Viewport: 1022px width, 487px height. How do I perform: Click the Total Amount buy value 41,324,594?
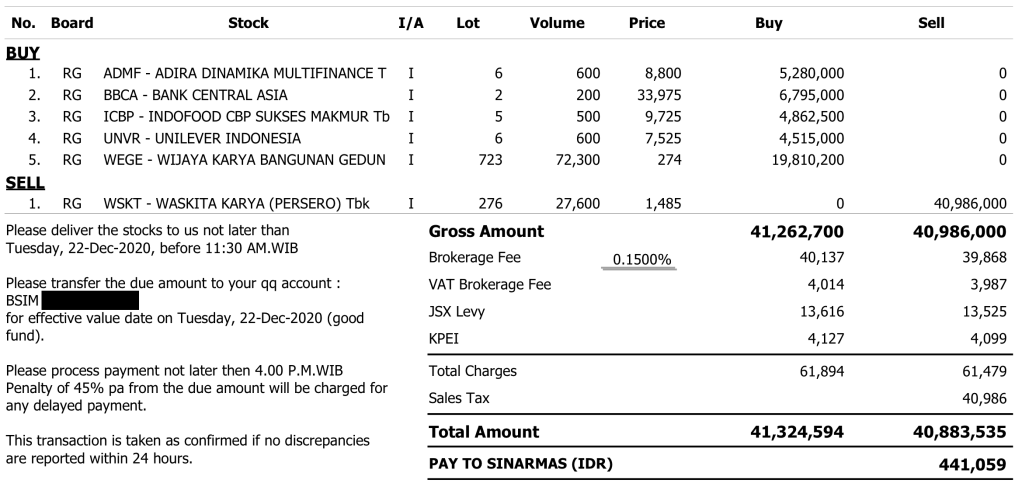tap(796, 433)
